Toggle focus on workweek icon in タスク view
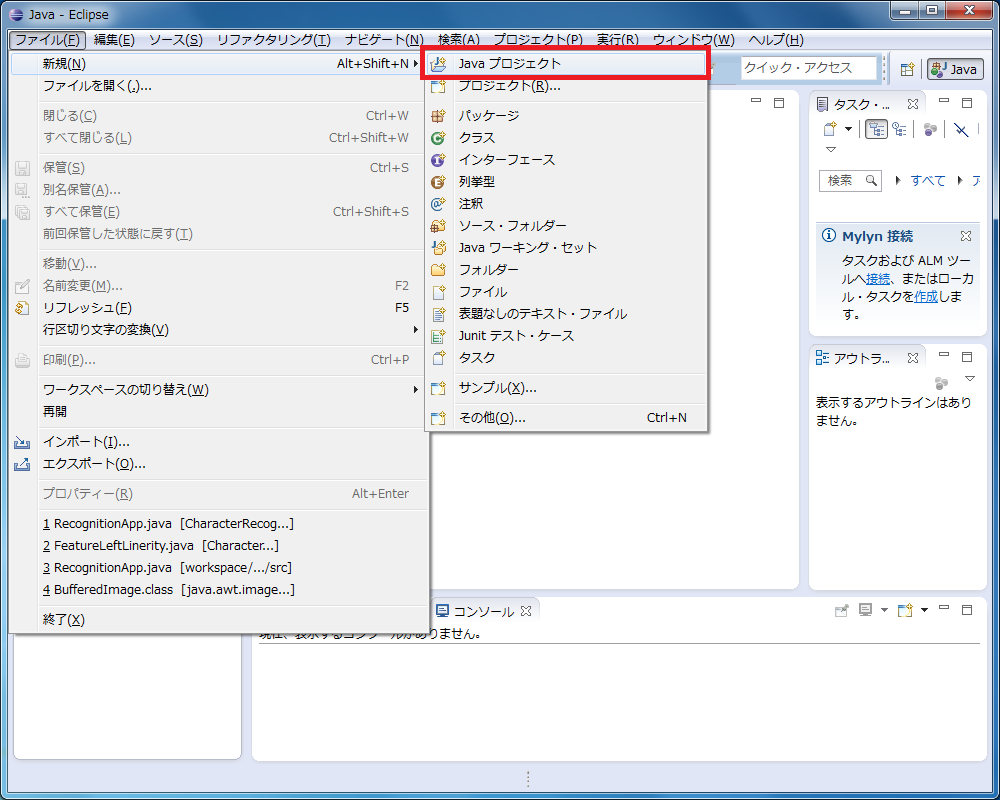Screen dimensions: 1000x800 (x=930, y=130)
